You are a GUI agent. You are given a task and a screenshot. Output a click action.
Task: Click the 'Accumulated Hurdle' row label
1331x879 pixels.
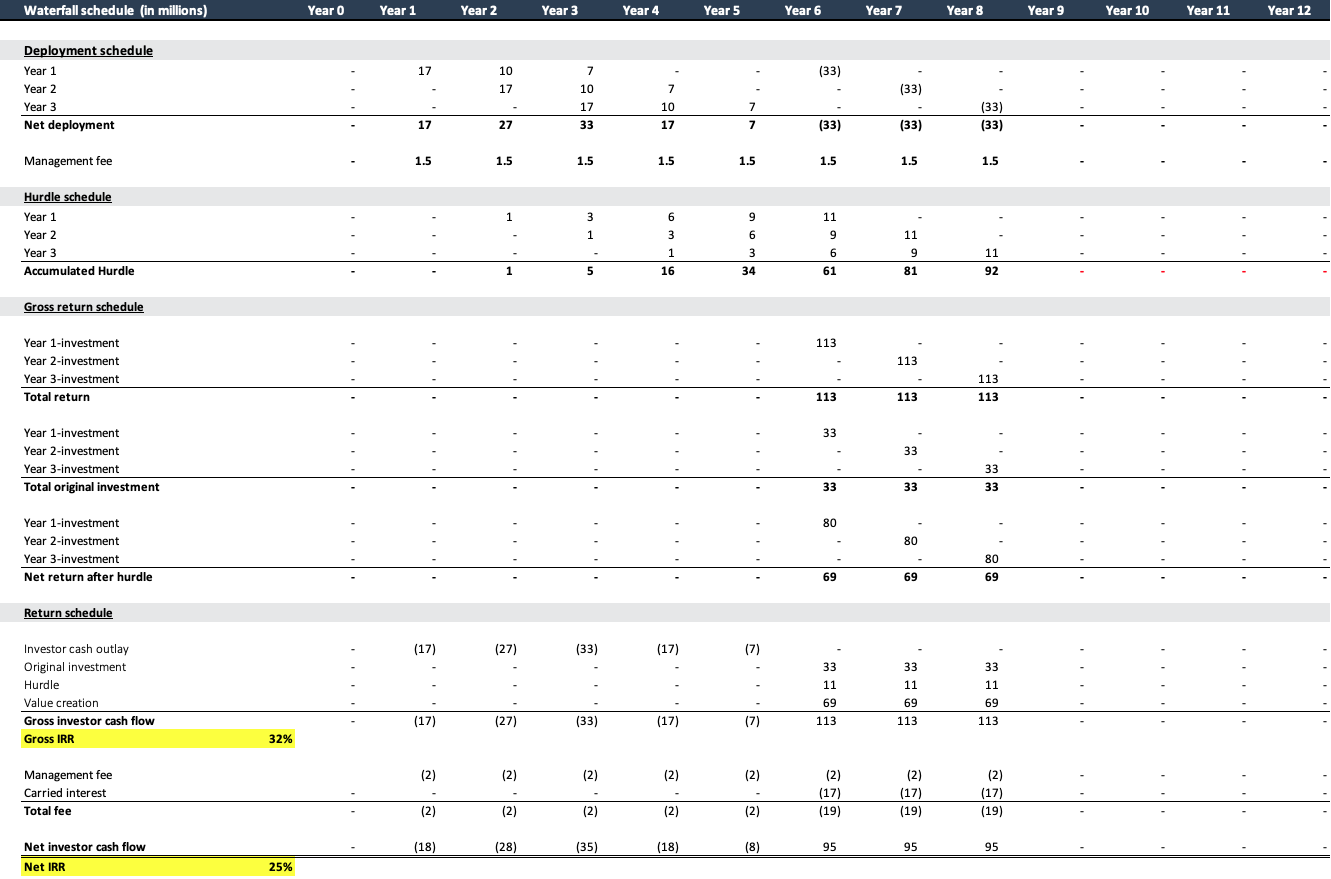79,271
